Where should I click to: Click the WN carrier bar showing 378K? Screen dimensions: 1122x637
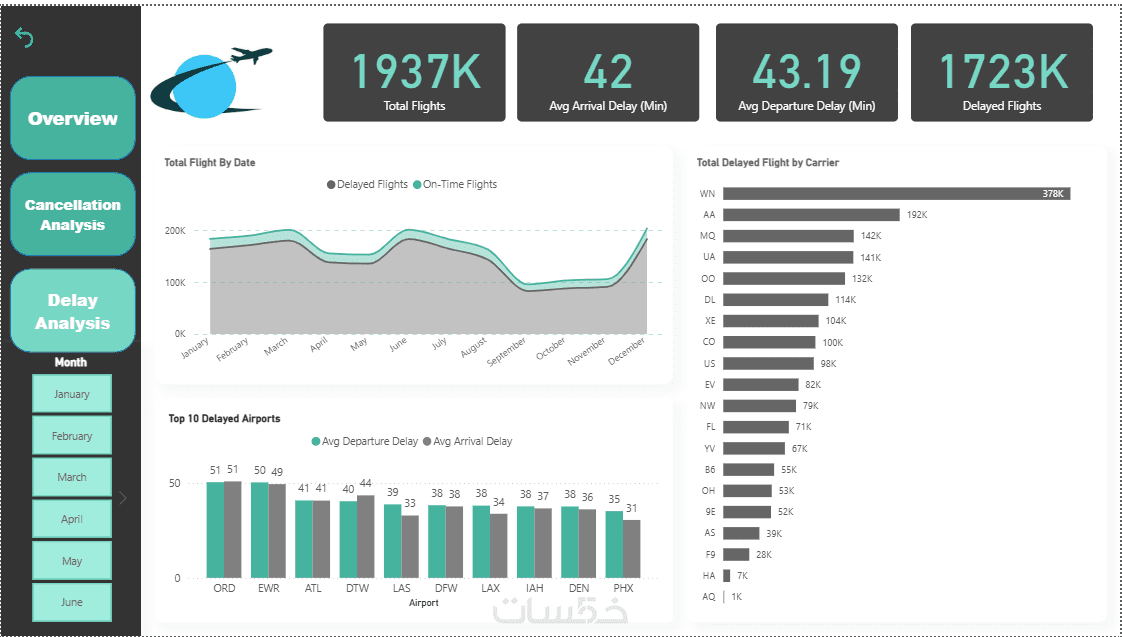pos(897,193)
